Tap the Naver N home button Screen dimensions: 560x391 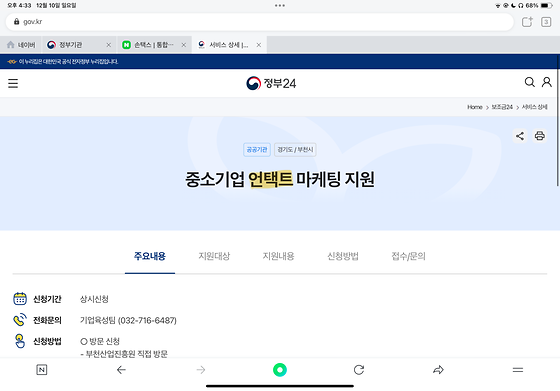(x=42, y=370)
